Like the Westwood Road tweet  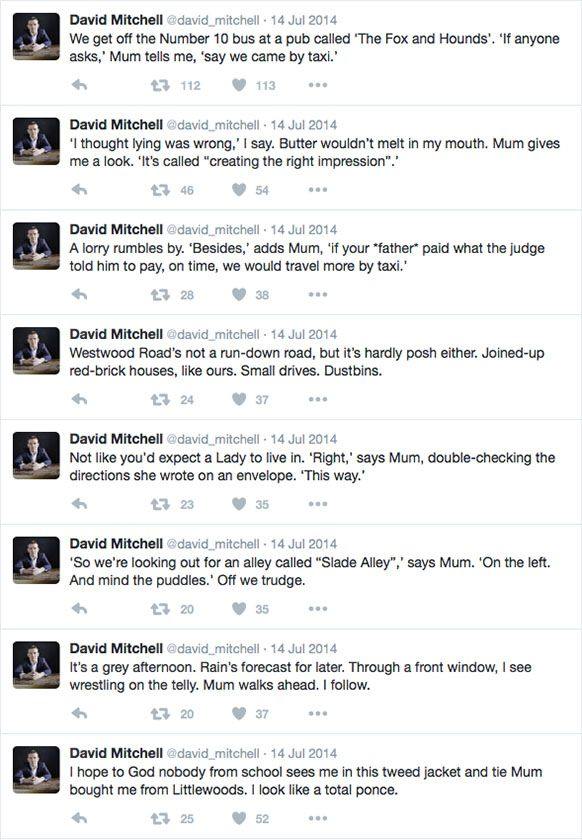coord(239,399)
